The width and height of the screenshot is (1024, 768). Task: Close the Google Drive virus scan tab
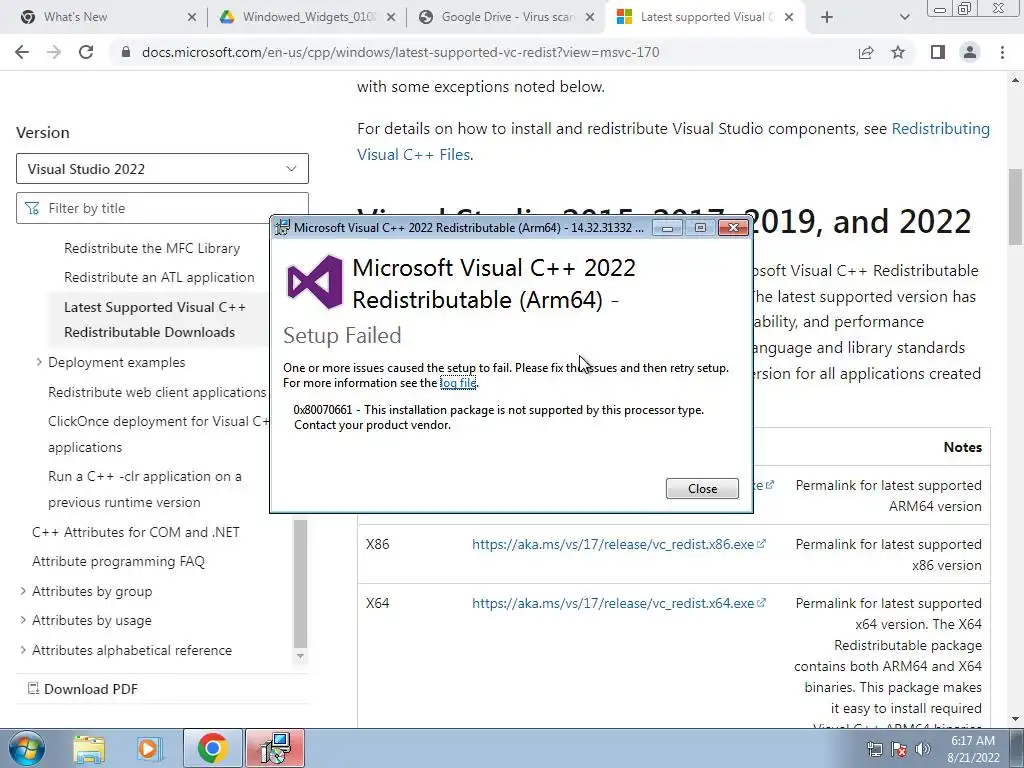[x=590, y=17]
